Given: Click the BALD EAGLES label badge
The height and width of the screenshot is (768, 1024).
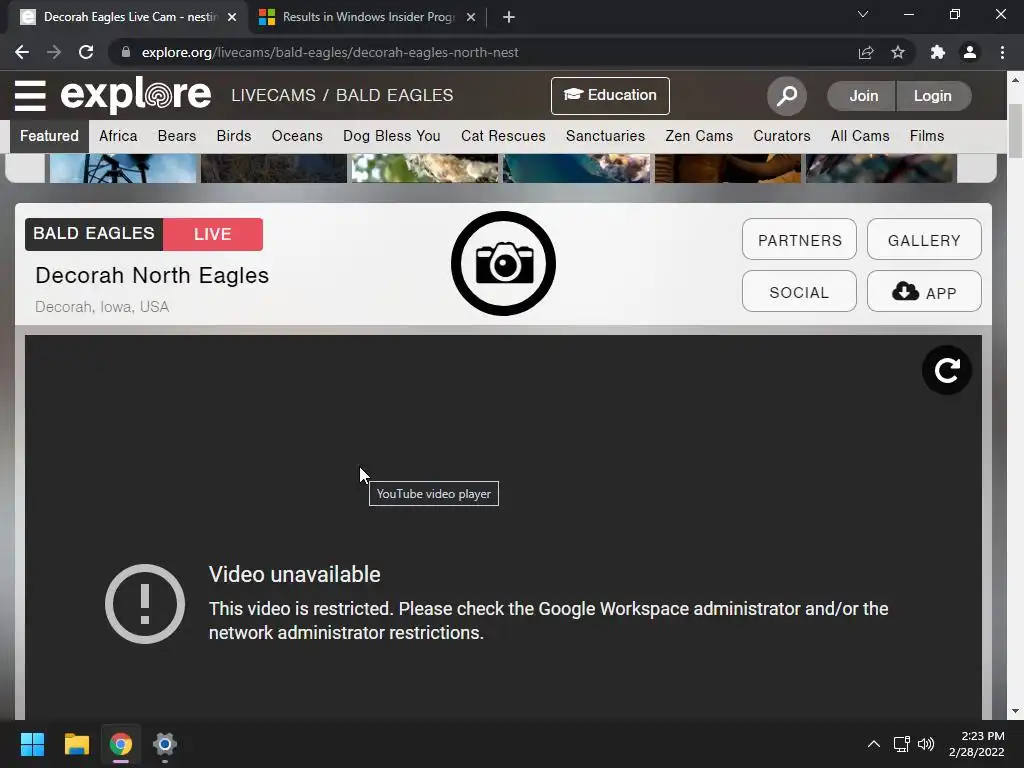Looking at the screenshot, I should coord(94,234).
